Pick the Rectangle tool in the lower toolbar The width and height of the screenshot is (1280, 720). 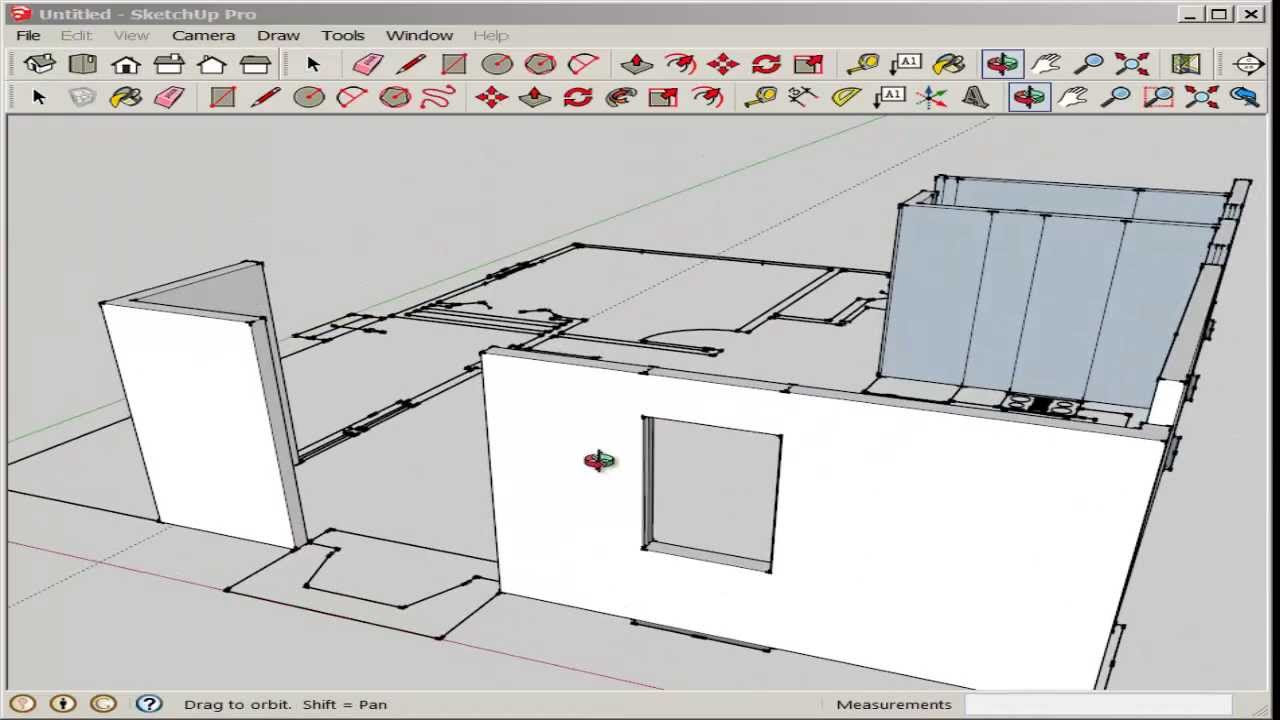223,97
